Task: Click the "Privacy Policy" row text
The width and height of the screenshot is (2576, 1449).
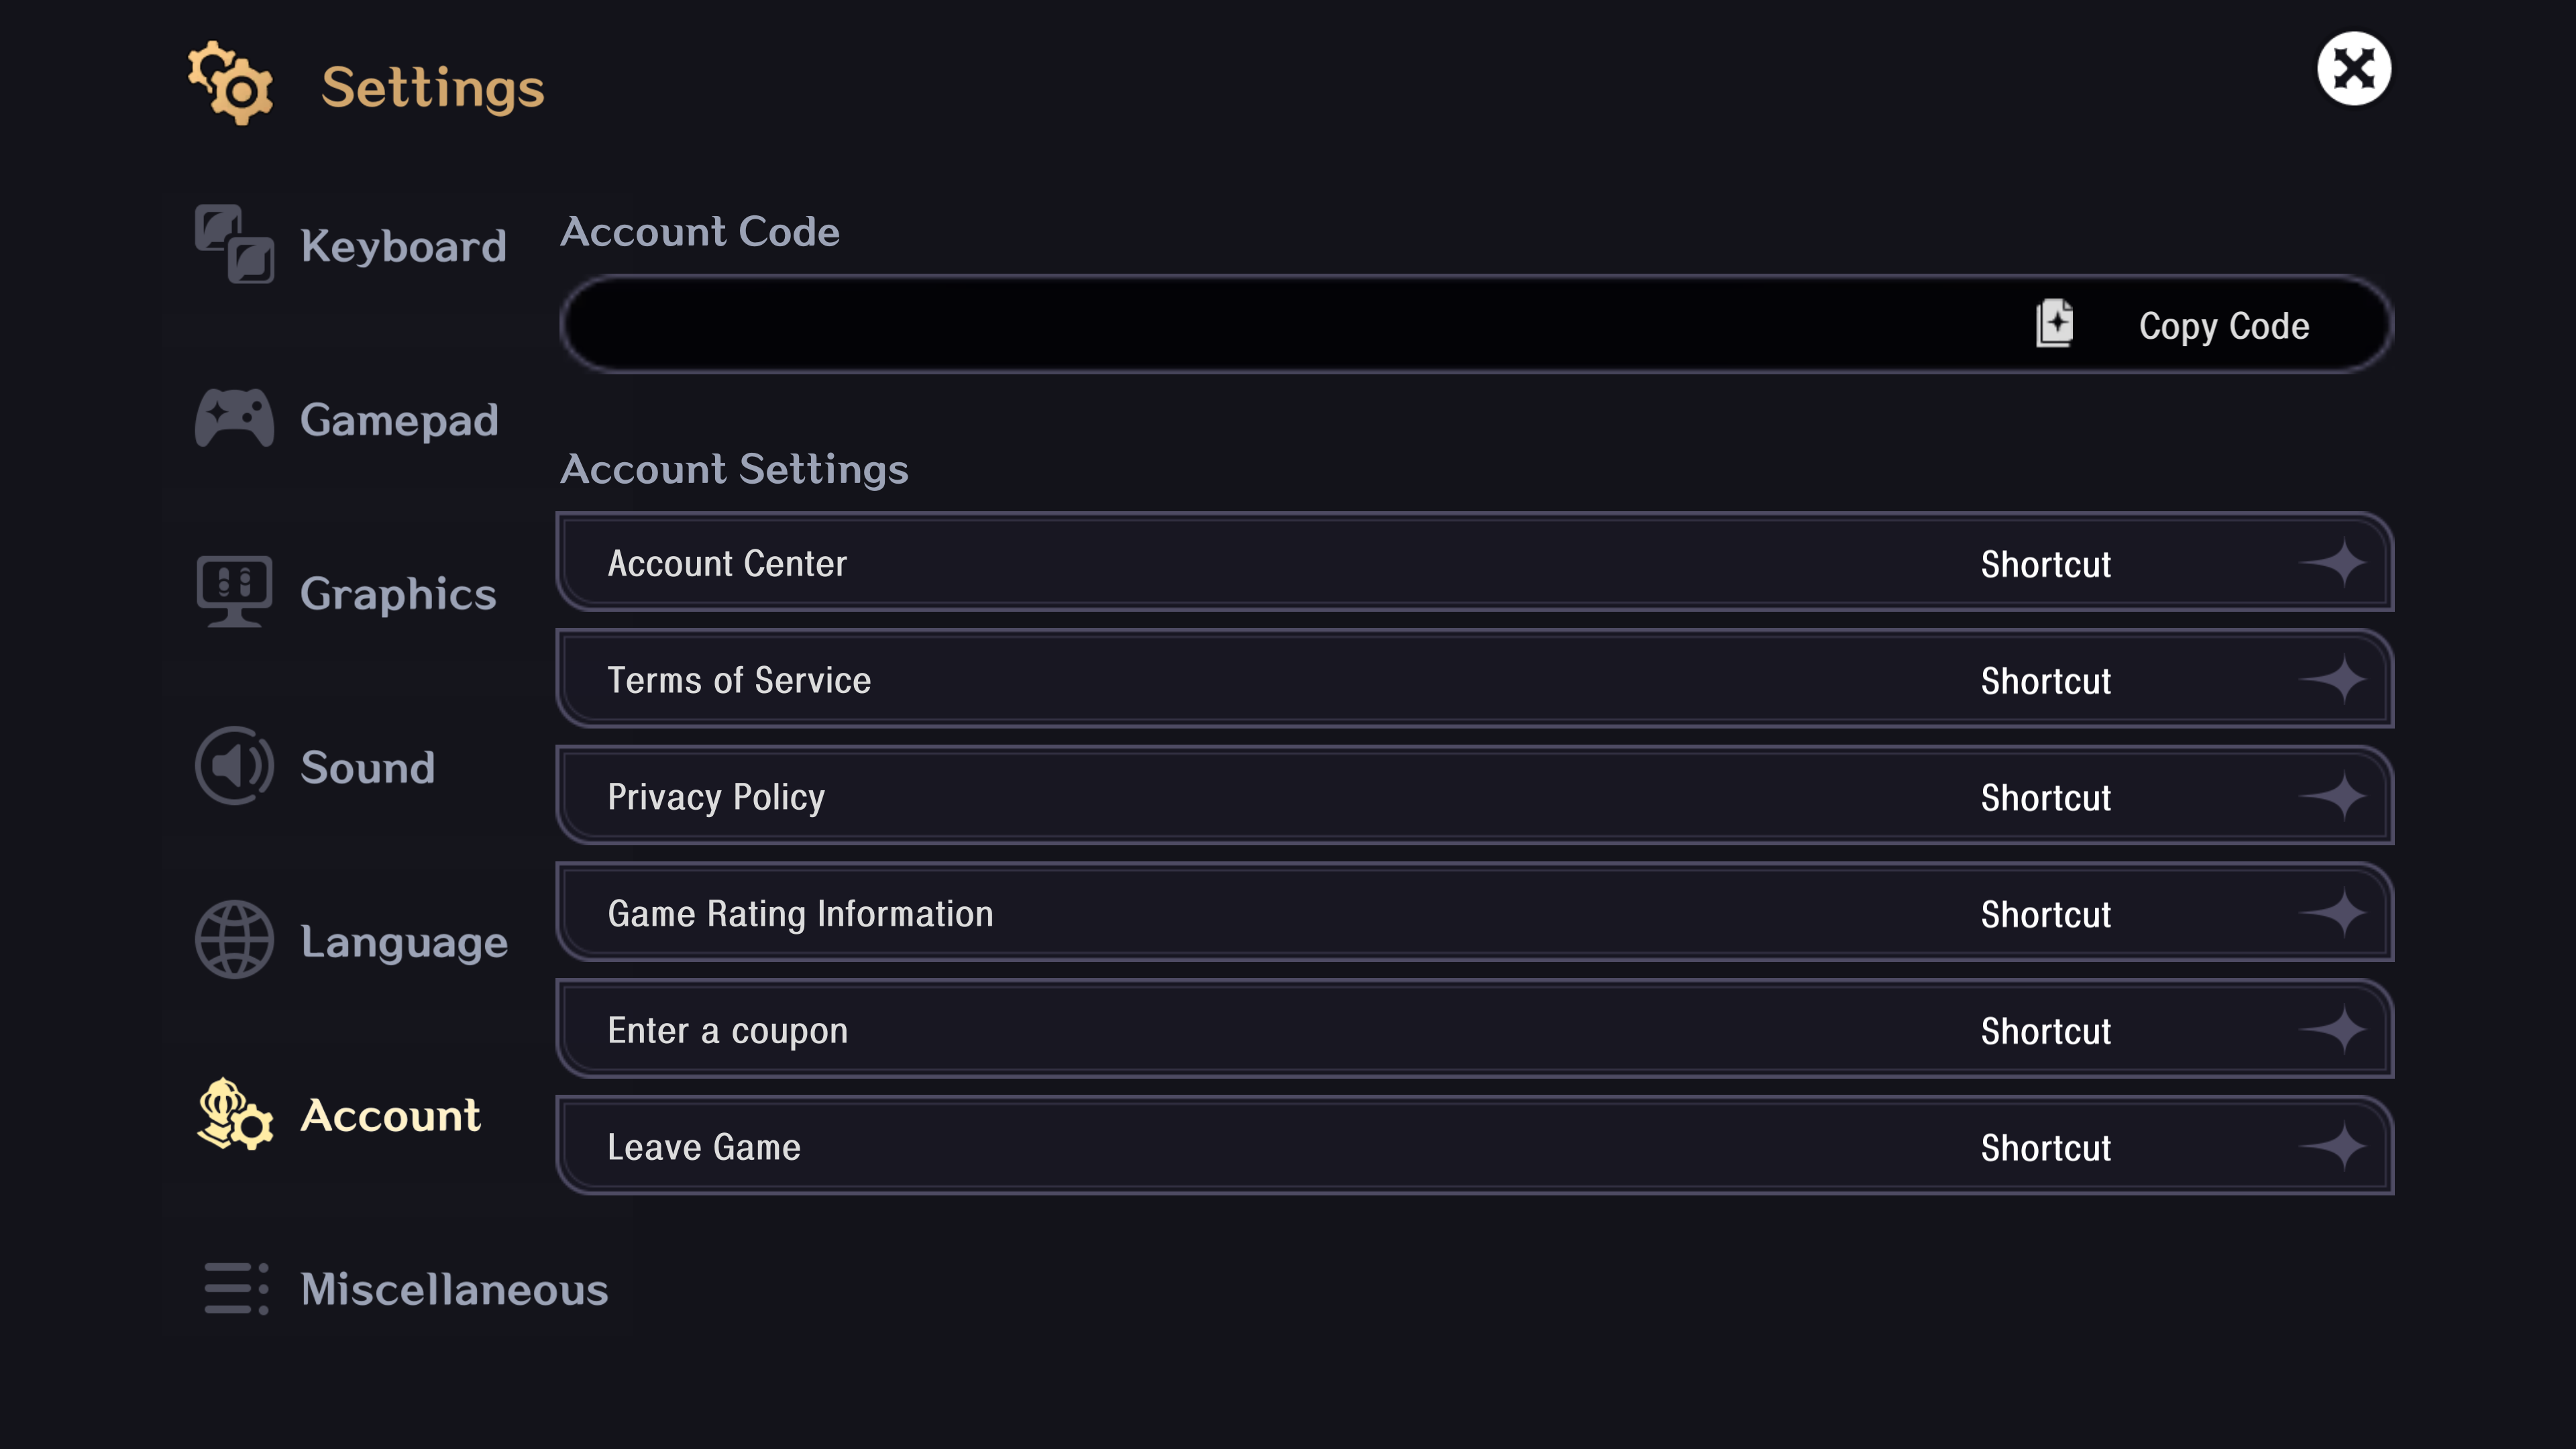Action: (716, 798)
